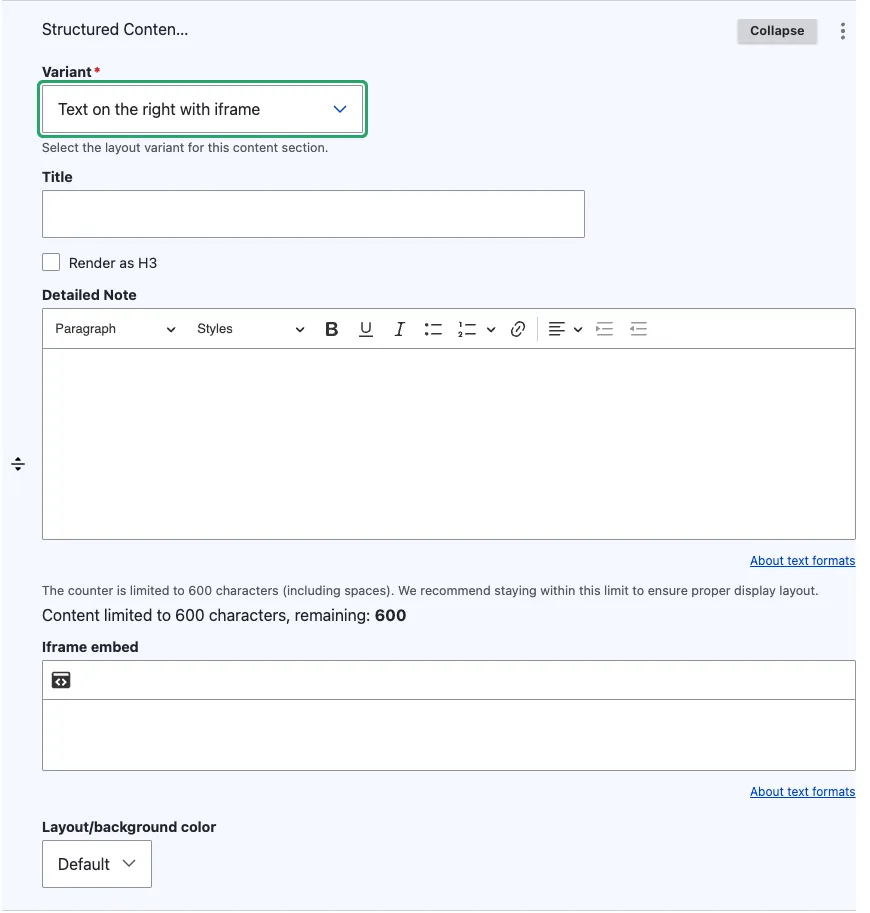Click the Collapse button

(x=777, y=31)
